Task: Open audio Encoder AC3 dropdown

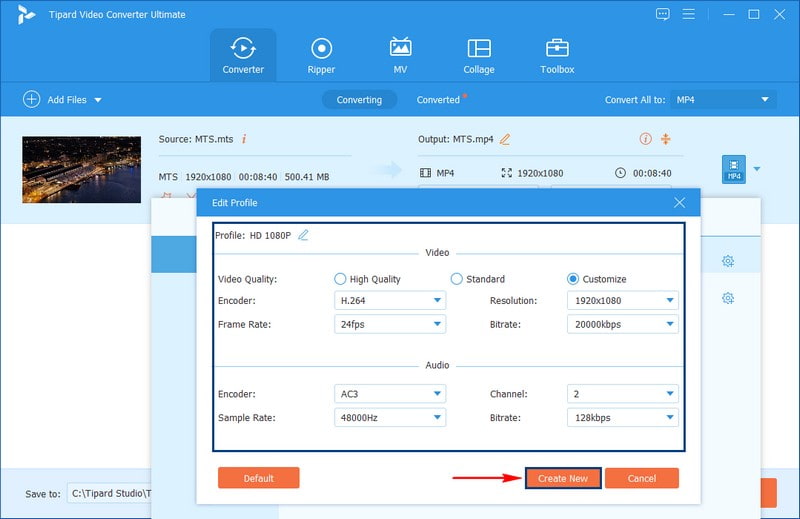Action: [x=390, y=394]
